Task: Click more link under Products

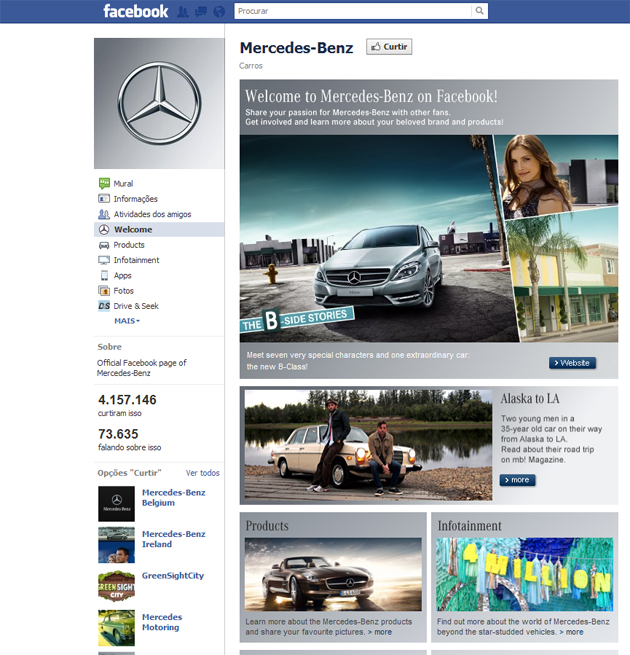Action: click(380, 632)
